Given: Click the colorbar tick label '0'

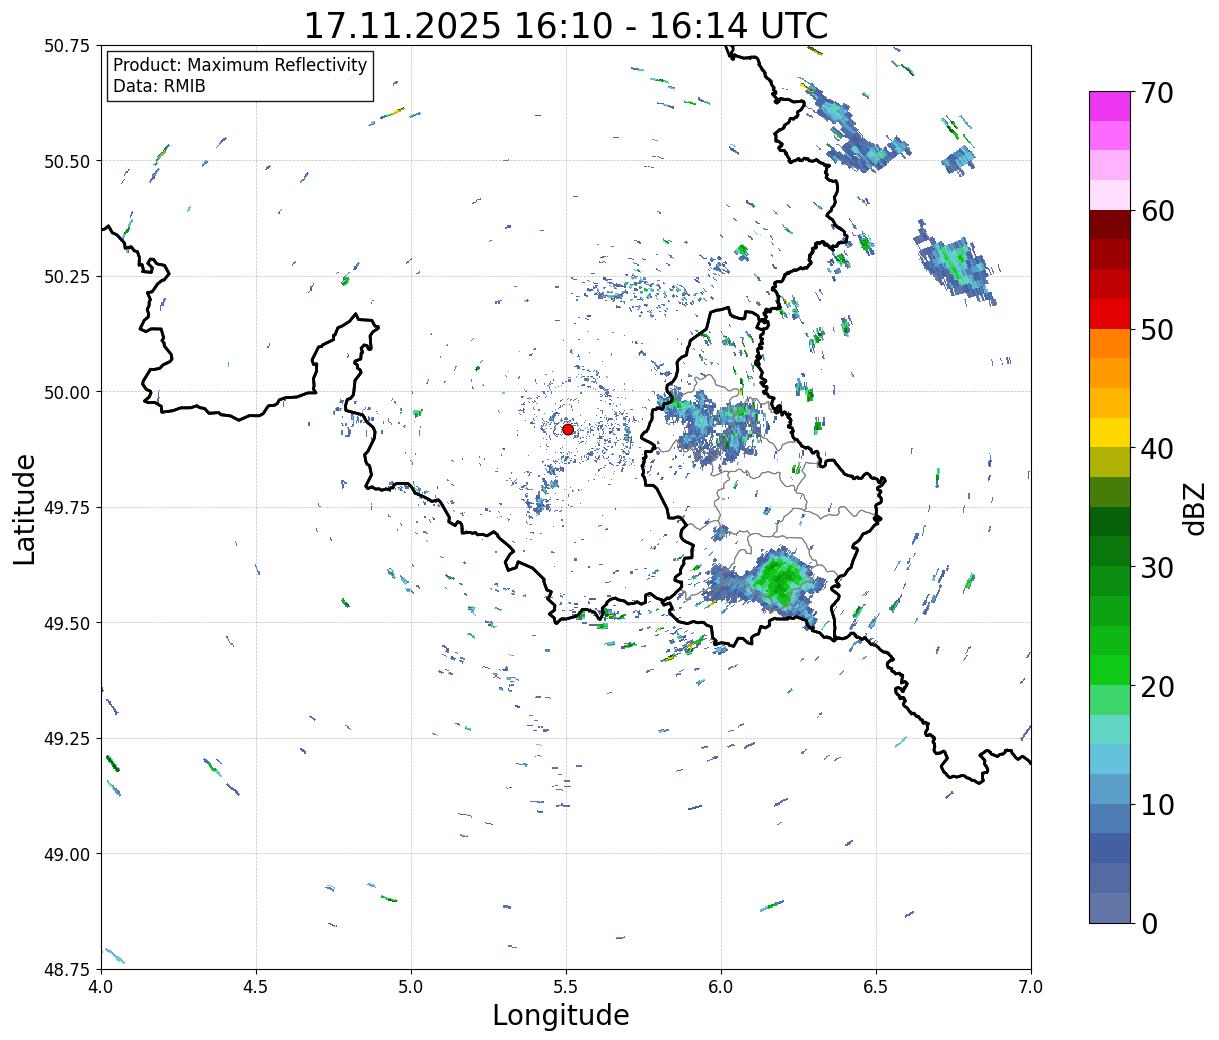Looking at the screenshot, I should tap(1149, 923).
